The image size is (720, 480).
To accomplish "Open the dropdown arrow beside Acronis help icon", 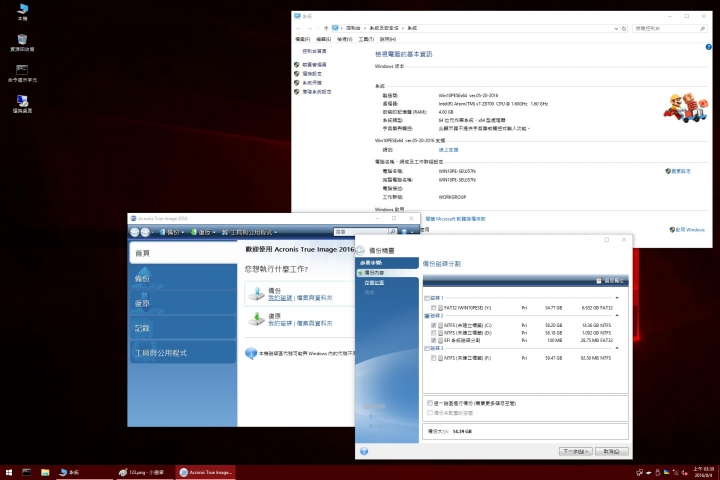I will (x=412, y=232).
